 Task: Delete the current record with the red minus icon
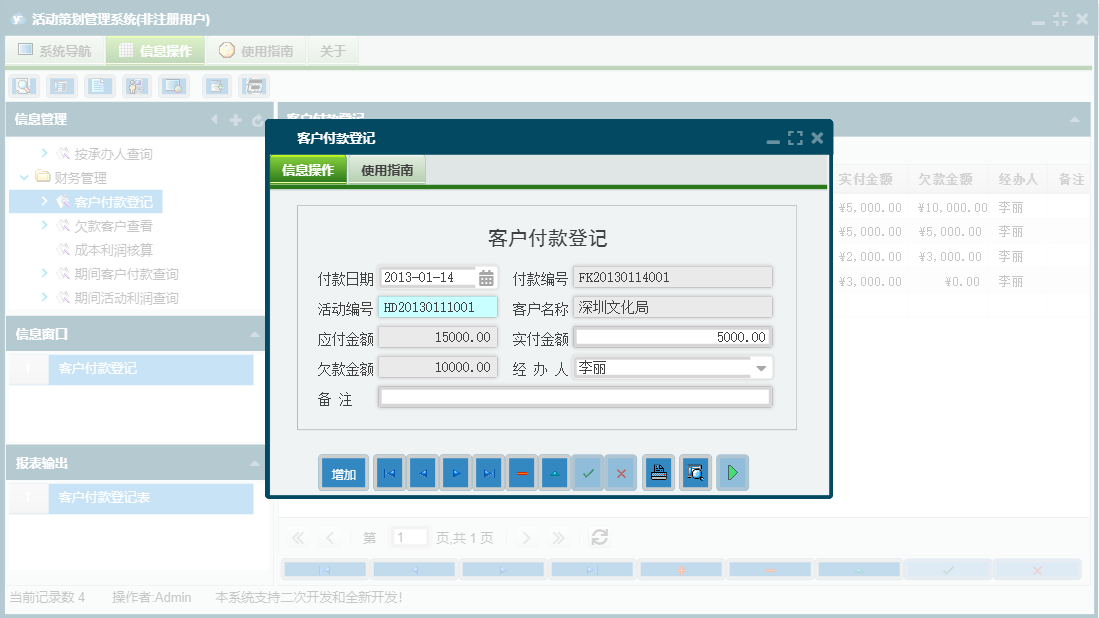tap(522, 472)
